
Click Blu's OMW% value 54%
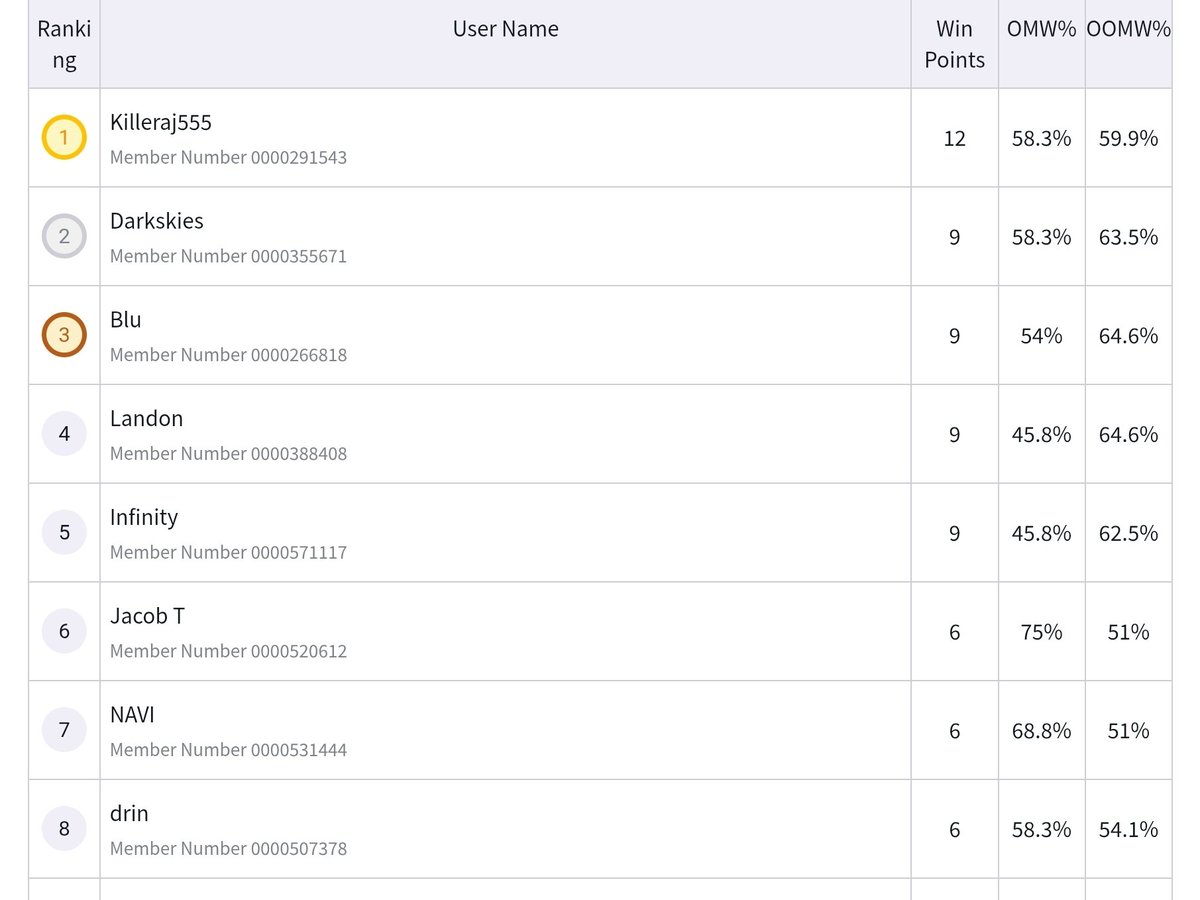tap(1041, 336)
